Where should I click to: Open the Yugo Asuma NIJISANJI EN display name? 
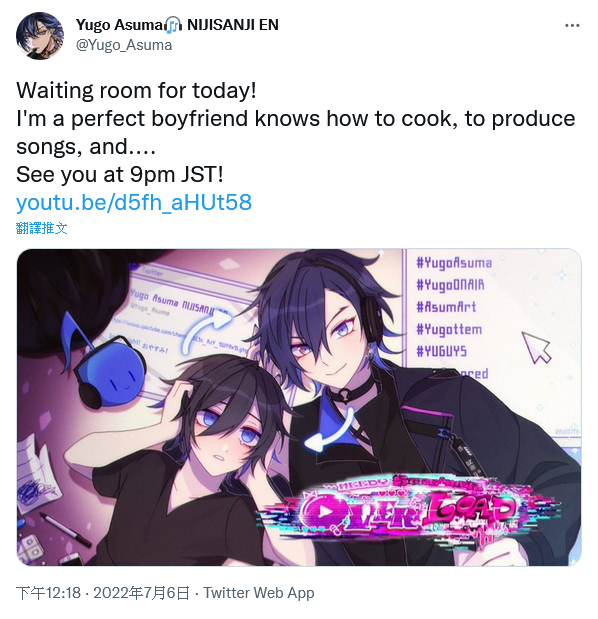177,25
